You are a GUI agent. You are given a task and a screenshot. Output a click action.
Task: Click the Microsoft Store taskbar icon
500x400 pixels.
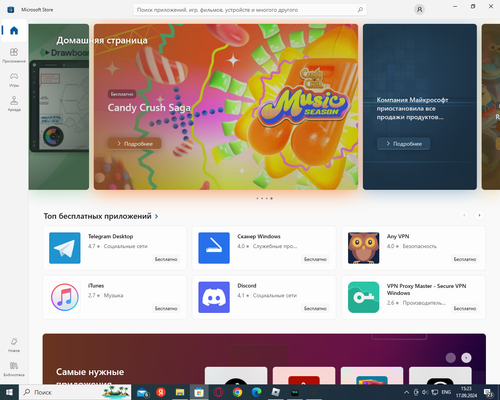click(x=199, y=392)
